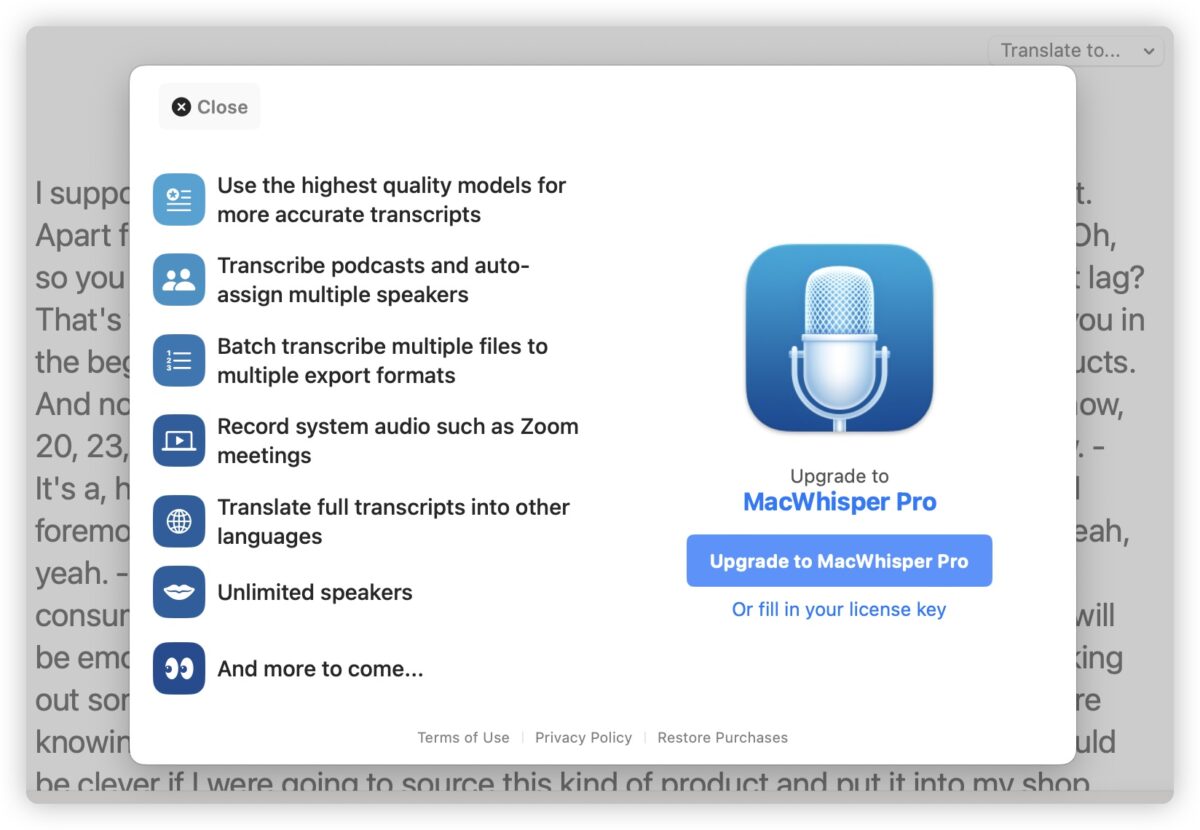Click the translate globe icon
Screen dimensions: 1200x830
(179, 521)
